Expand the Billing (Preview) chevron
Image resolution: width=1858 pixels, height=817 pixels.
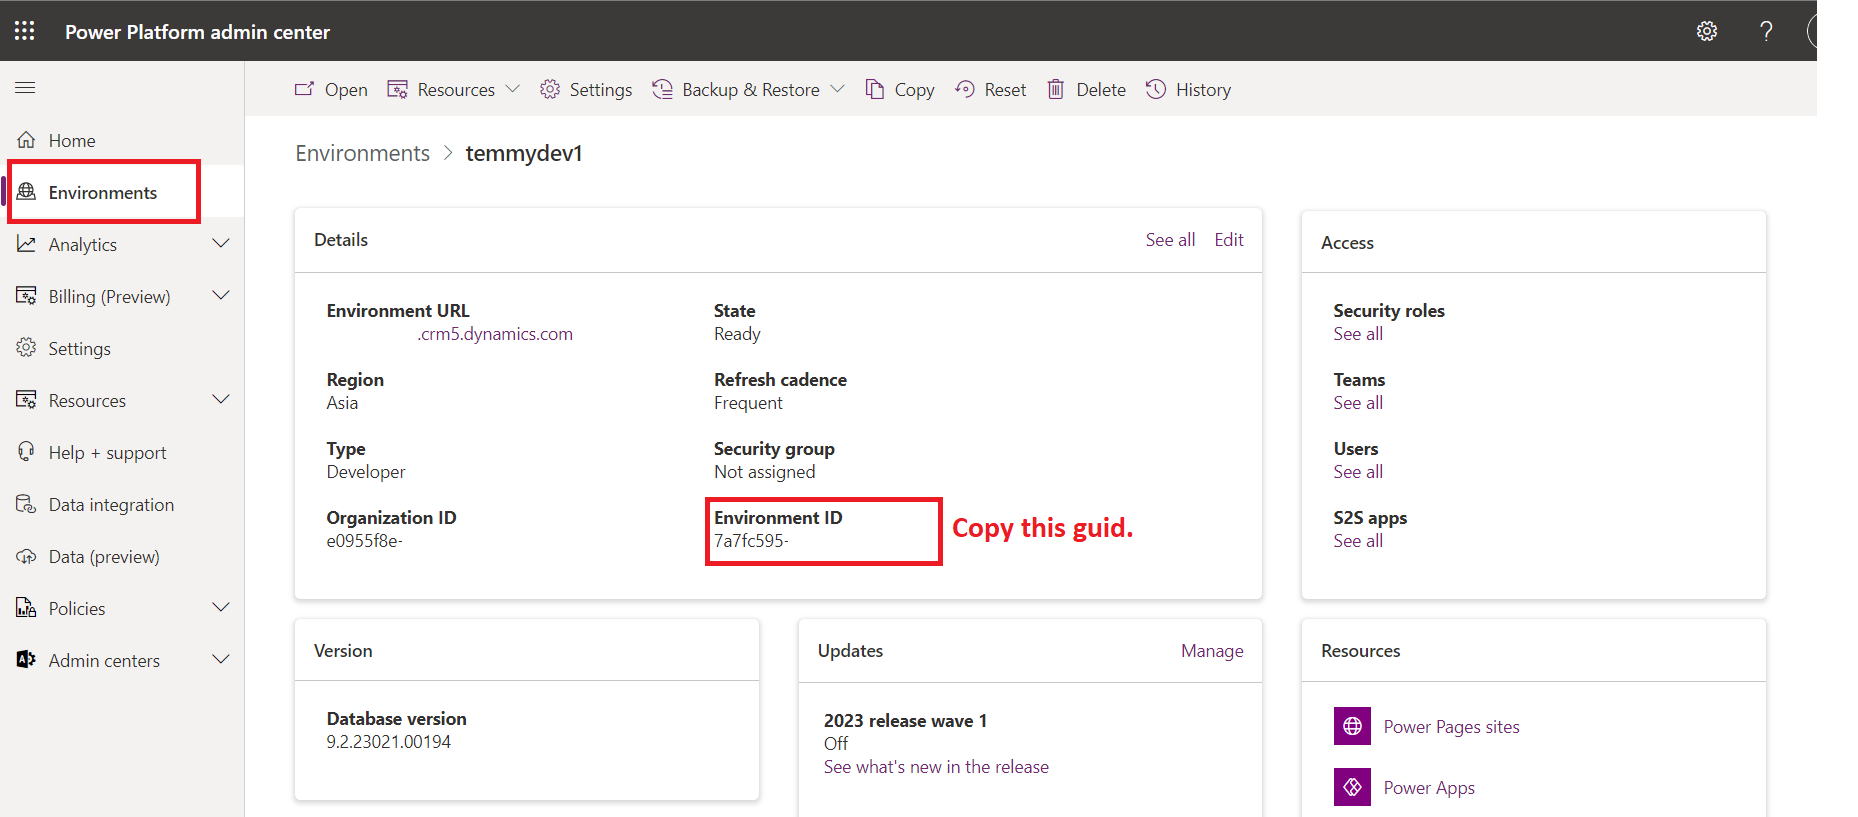[221, 296]
